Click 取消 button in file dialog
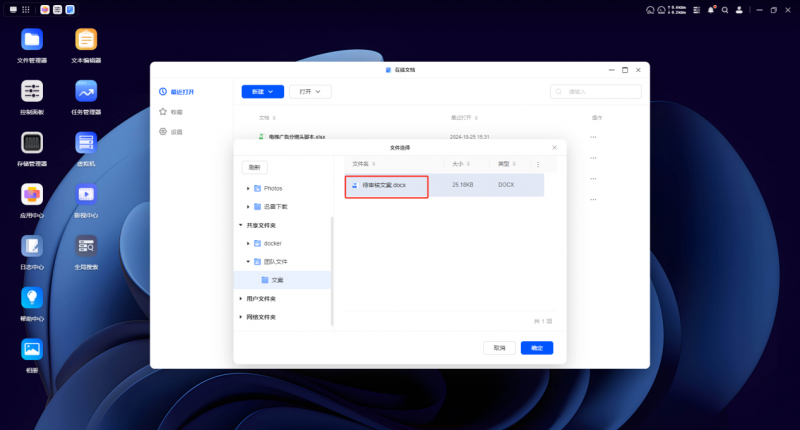Screen dimensions: 800x430 pos(499,348)
